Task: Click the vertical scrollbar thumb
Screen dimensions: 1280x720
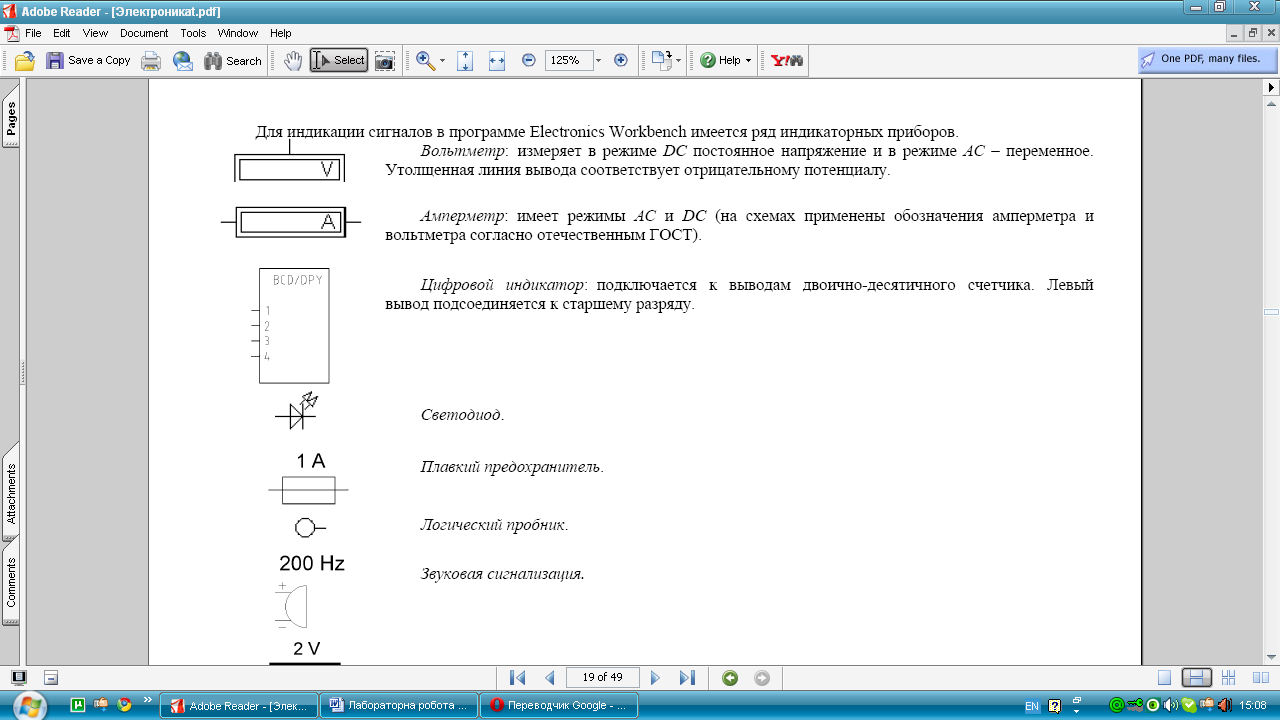Action: point(1272,312)
